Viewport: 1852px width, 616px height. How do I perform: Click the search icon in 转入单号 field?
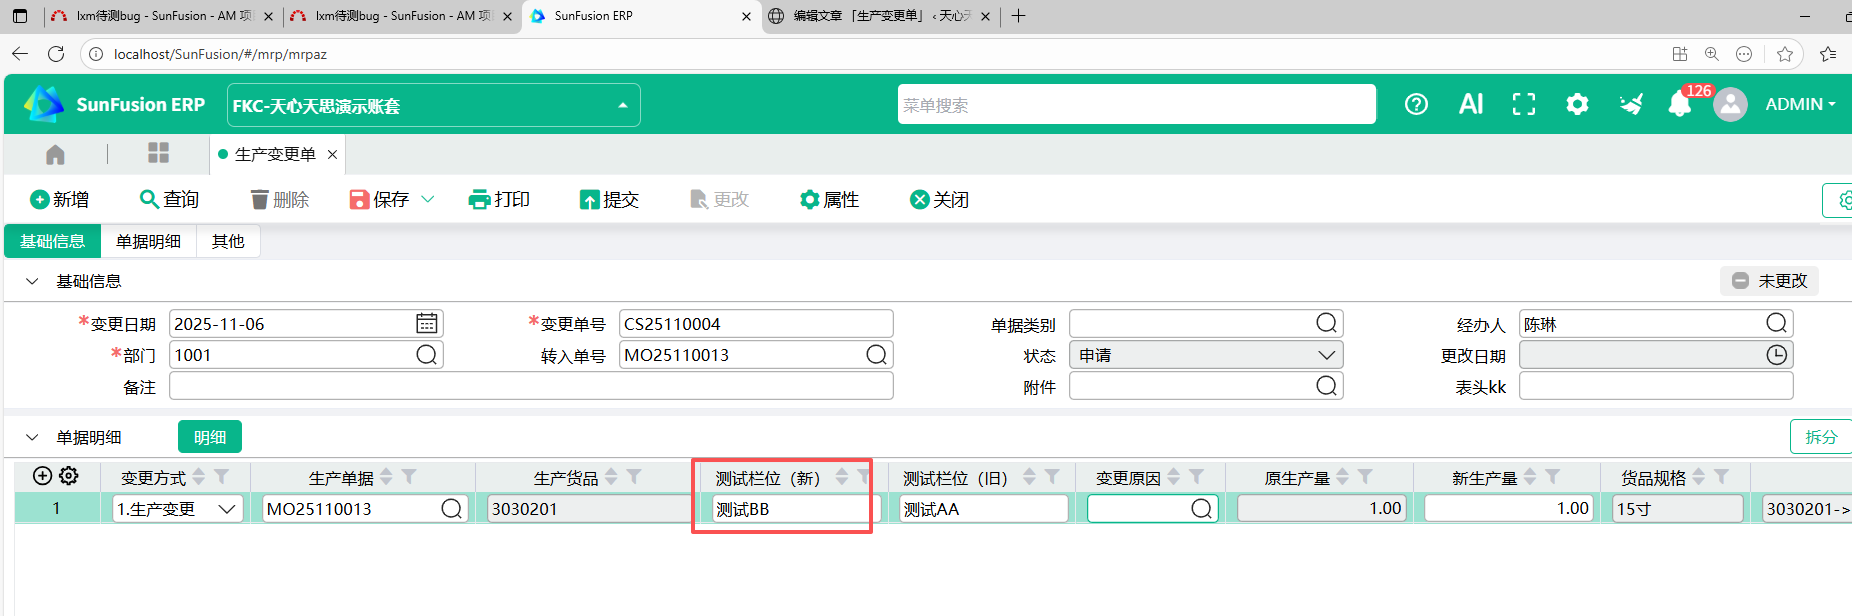click(x=876, y=355)
